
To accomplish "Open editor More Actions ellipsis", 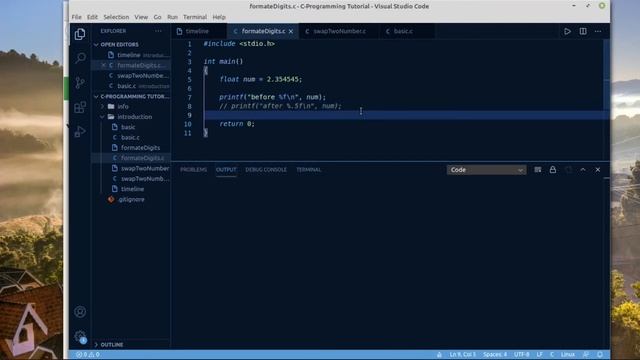I will (x=598, y=31).
